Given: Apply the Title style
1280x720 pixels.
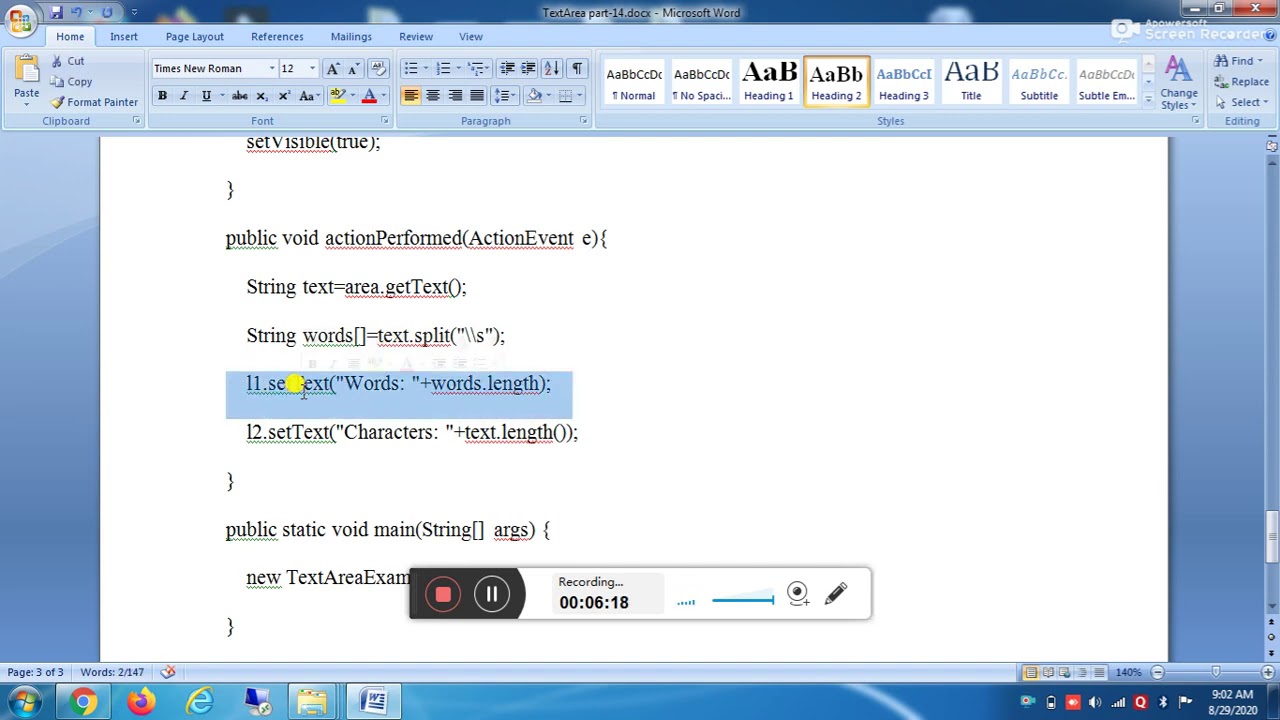Looking at the screenshot, I should 971,81.
